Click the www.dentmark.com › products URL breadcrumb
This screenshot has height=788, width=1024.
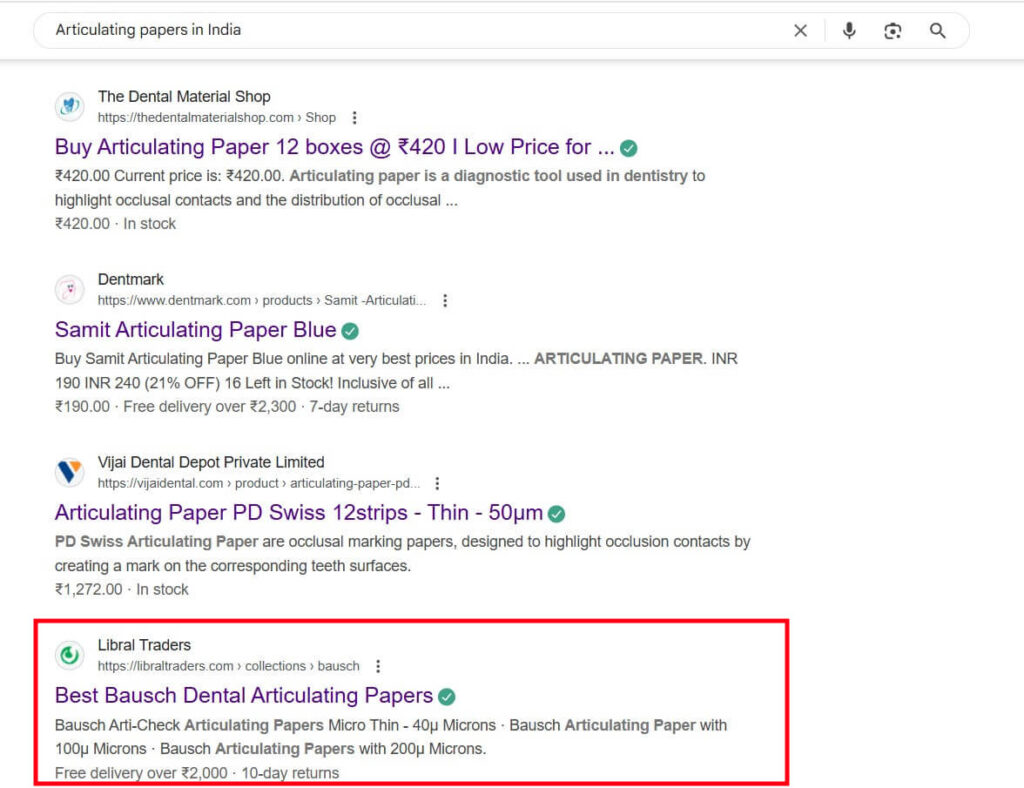pyautogui.click(x=262, y=300)
